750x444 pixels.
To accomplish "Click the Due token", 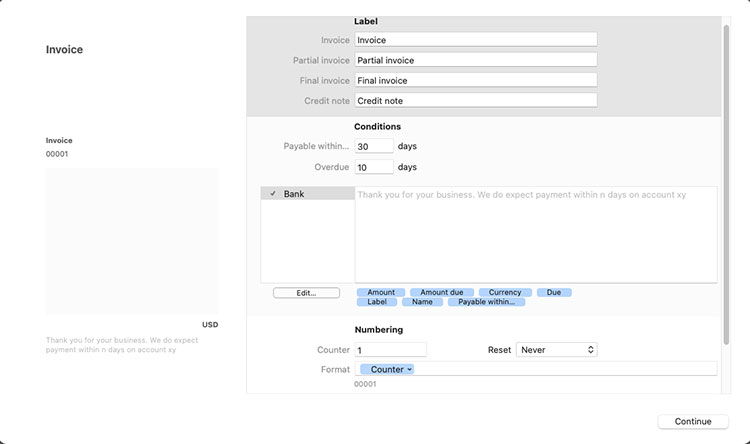I will pyautogui.click(x=554, y=292).
